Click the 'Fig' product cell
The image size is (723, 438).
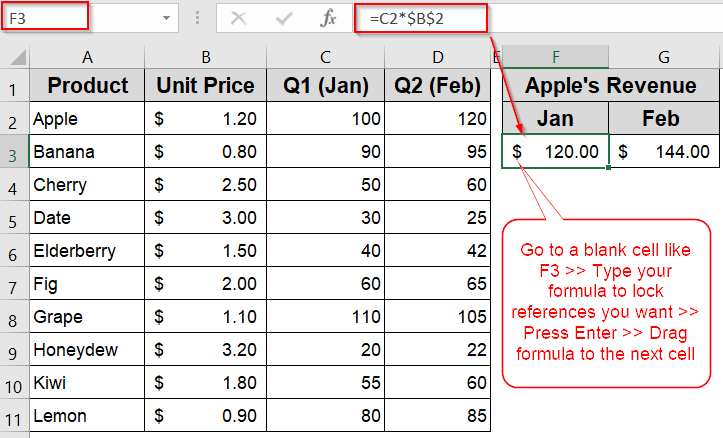pos(87,284)
